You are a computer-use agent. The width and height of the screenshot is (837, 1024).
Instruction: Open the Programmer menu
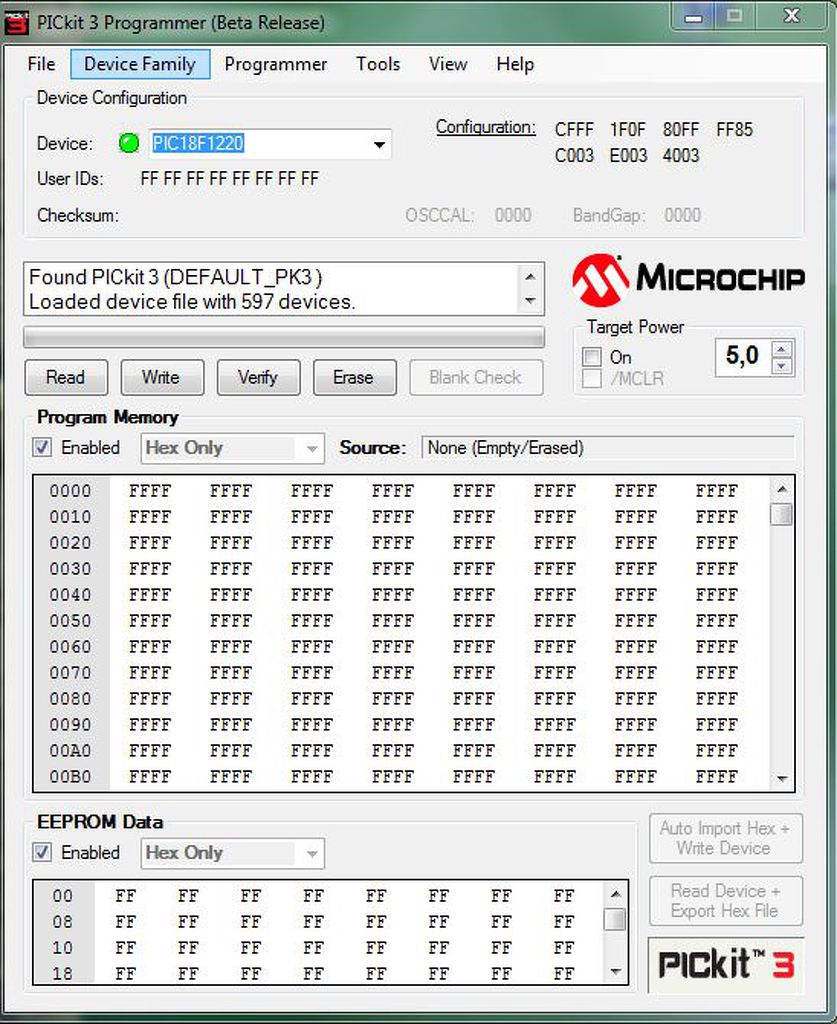pyautogui.click(x=276, y=64)
